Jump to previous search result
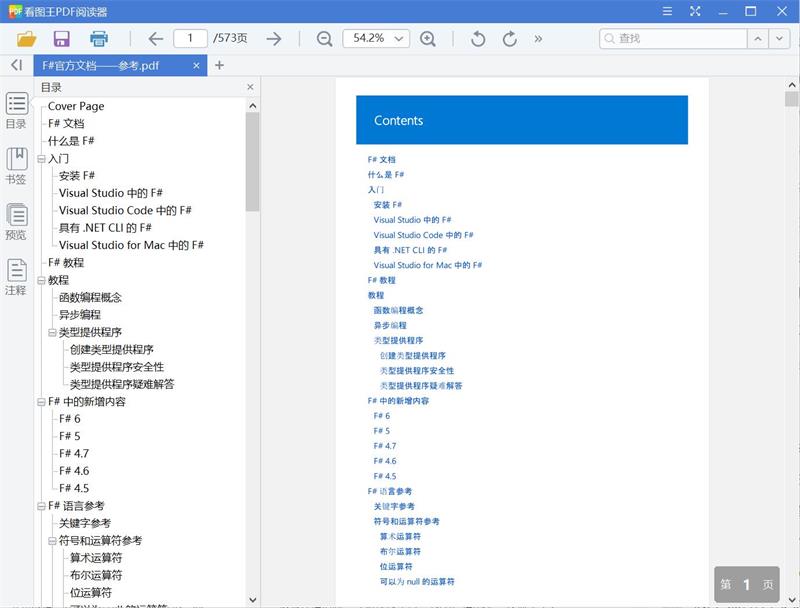800x608 pixels. tap(758, 38)
